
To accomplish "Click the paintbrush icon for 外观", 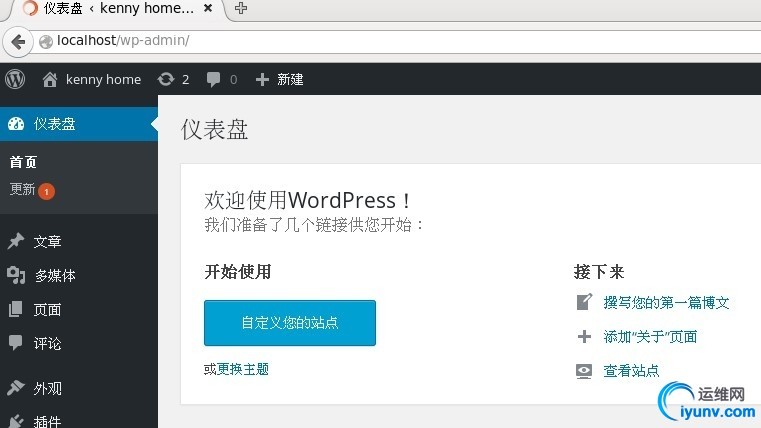I will (x=16, y=387).
